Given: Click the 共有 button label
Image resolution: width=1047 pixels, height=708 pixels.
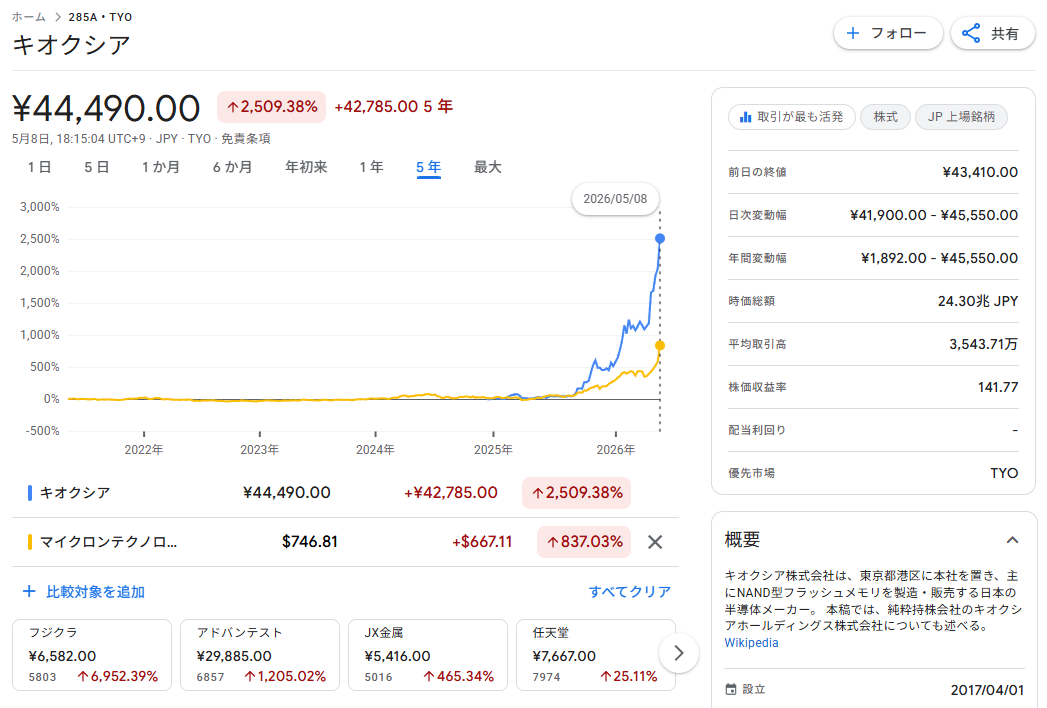Looking at the screenshot, I should (x=1005, y=34).
